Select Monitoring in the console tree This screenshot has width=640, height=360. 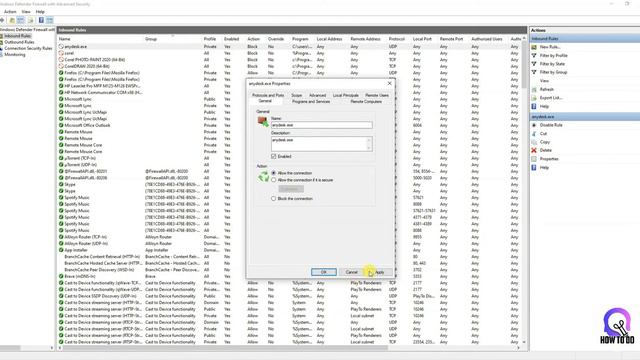click(x=15, y=55)
